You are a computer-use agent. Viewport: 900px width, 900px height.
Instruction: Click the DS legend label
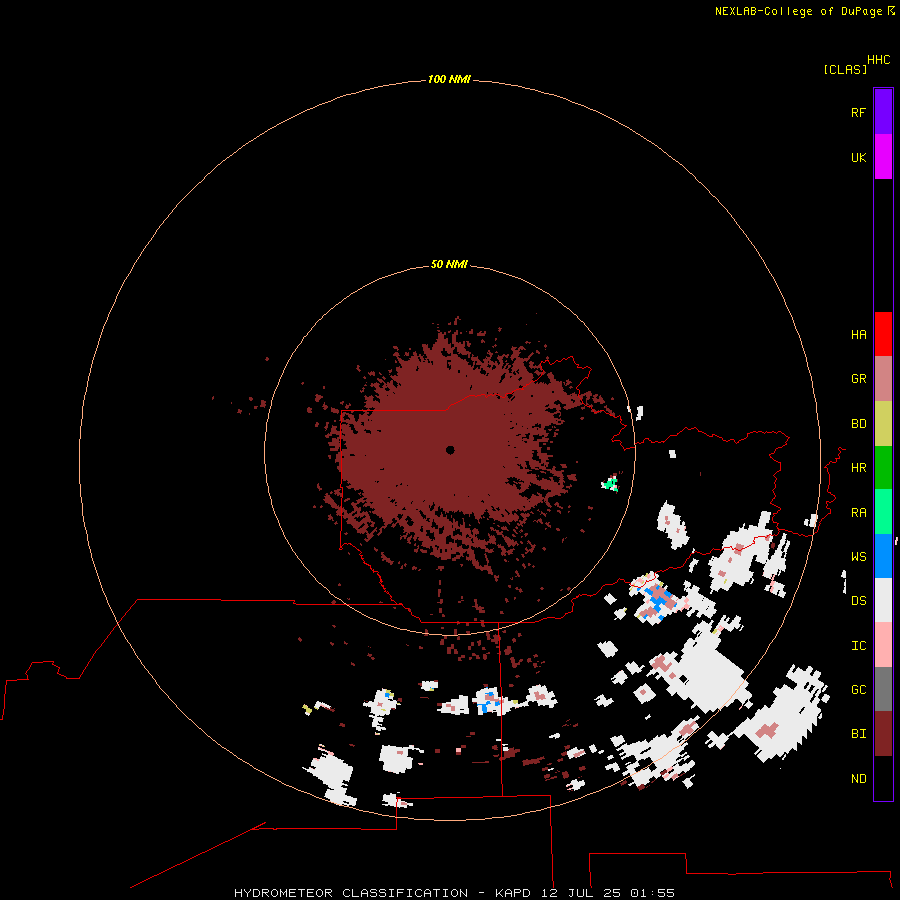pos(858,601)
